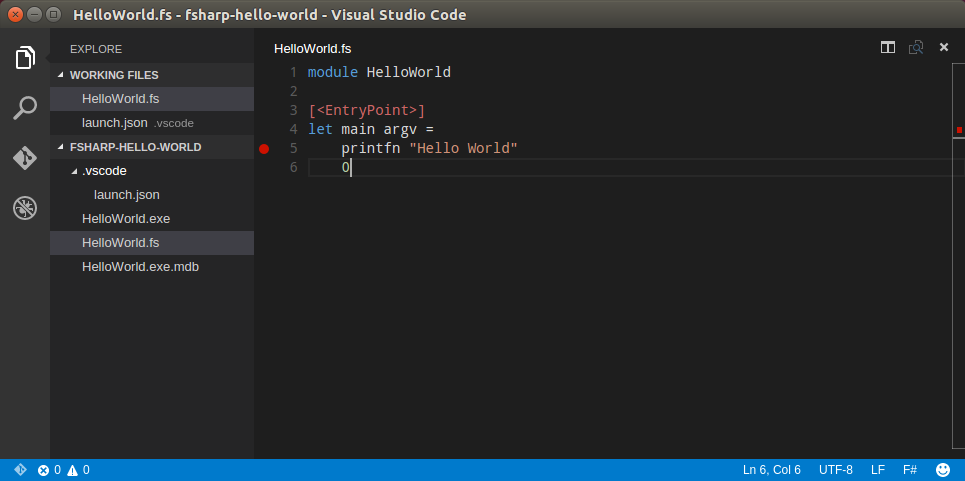Send feedback via the smiley icon
The height and width of the screenshot is (481, 965).
coord(943,470)
